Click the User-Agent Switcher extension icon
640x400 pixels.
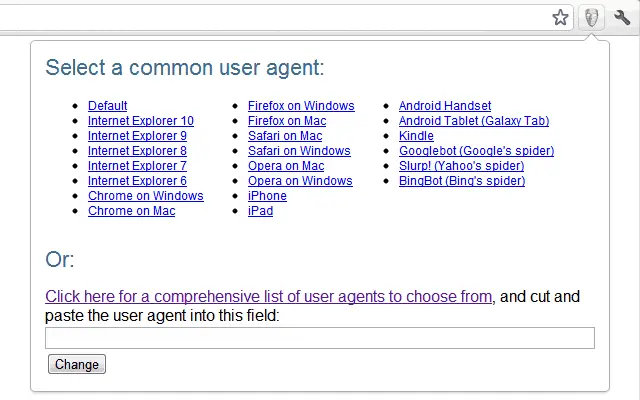point(592,17)
